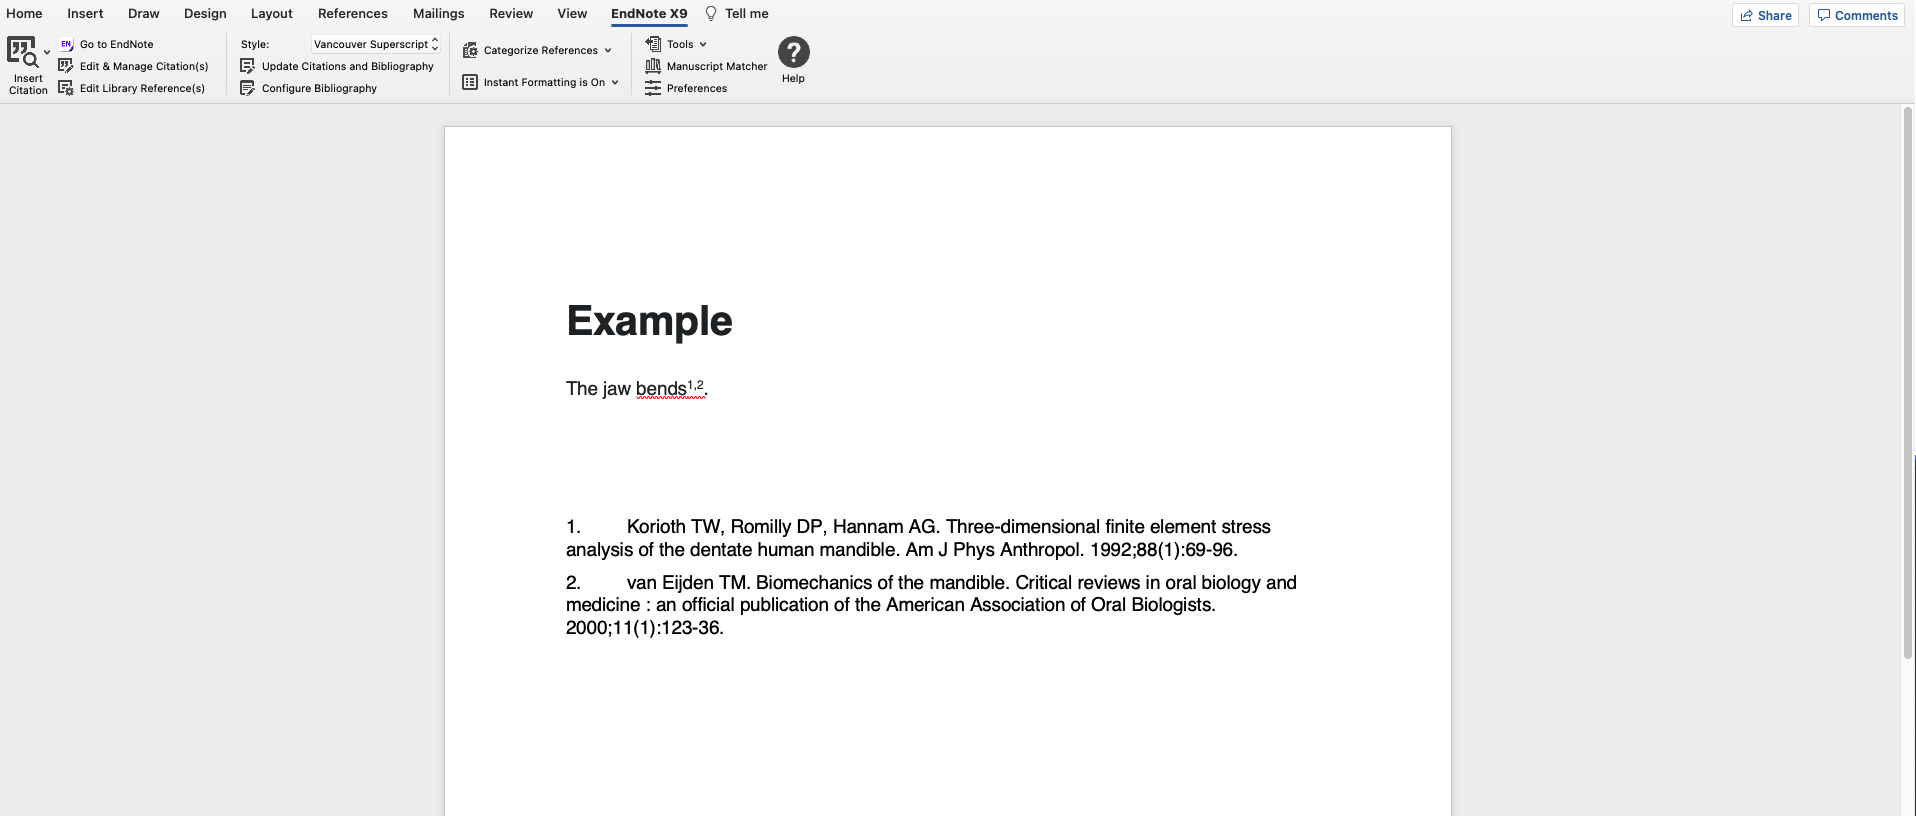Click the van Eijden TM reference entry

click(x=931, y=605)
